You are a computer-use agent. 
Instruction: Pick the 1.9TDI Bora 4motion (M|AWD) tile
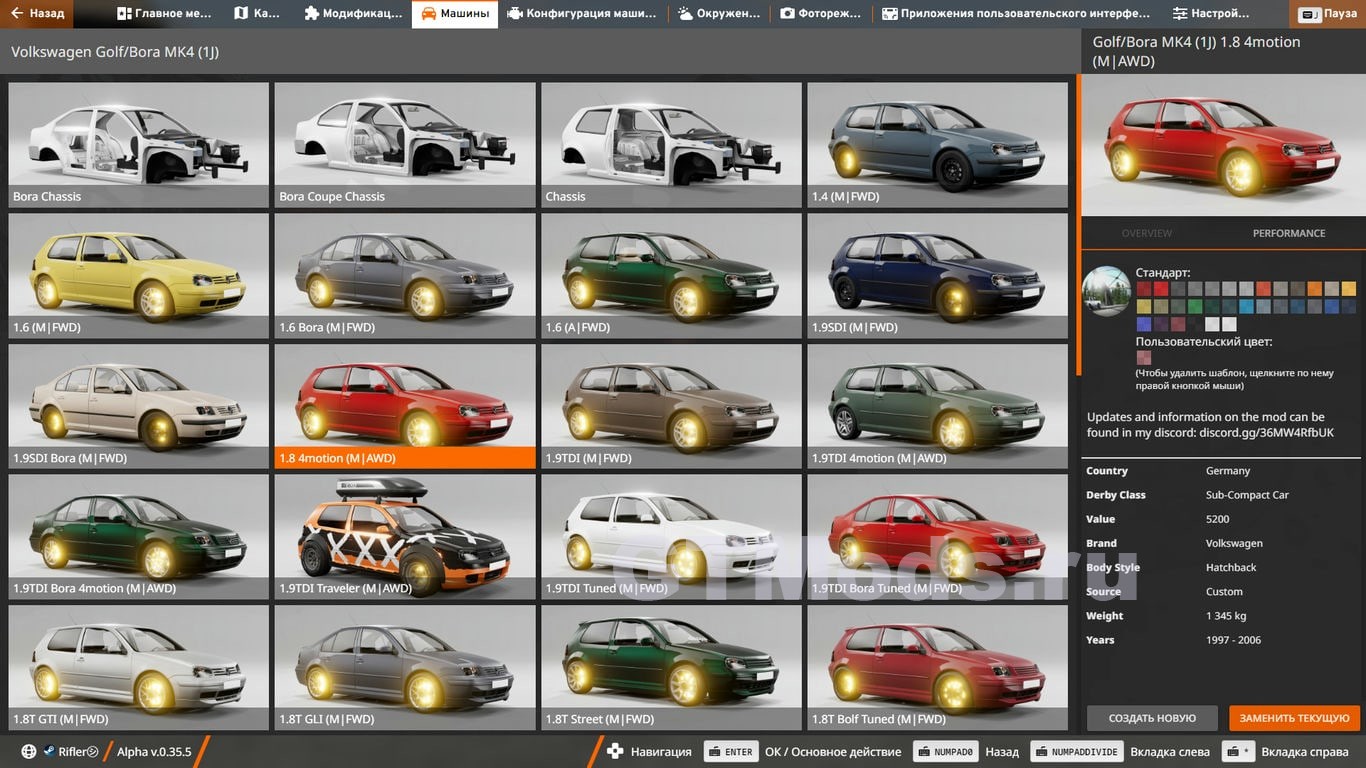tap(139, 537)
